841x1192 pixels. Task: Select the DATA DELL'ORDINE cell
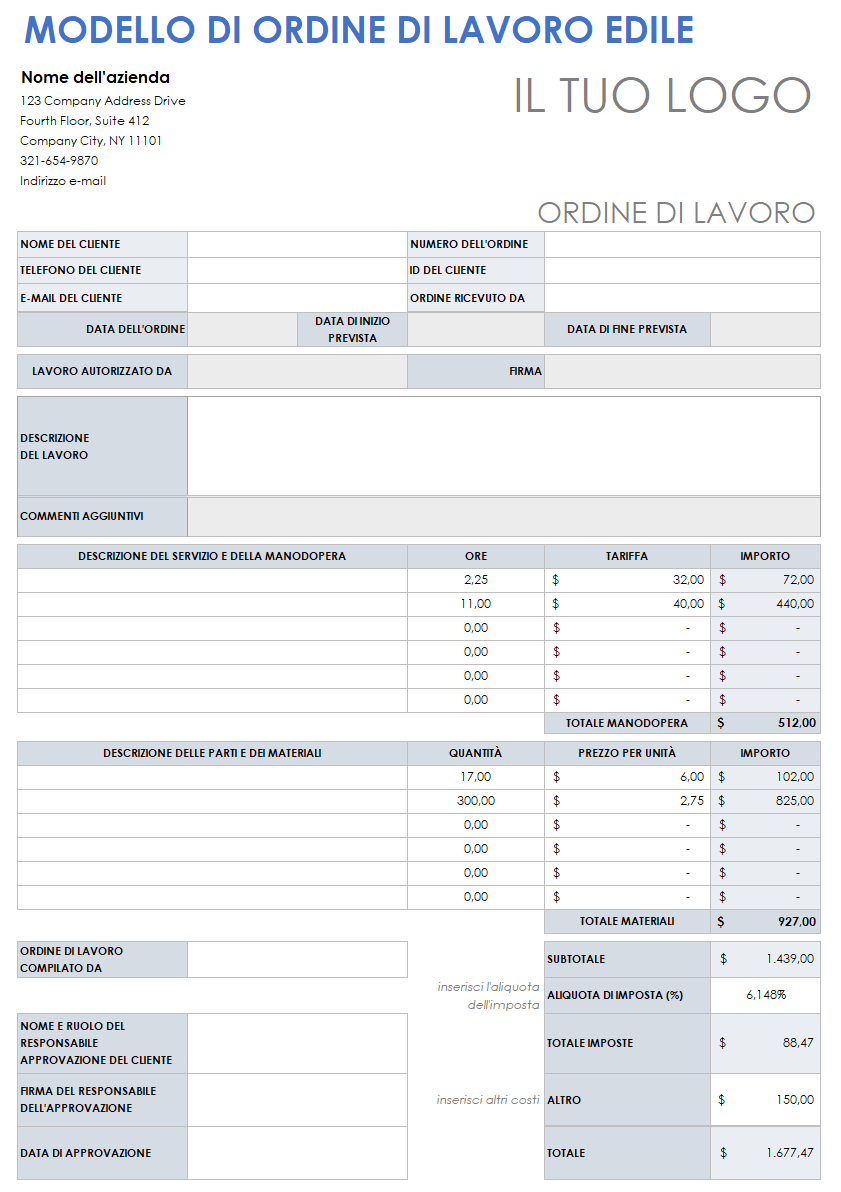tap(244, 329)
